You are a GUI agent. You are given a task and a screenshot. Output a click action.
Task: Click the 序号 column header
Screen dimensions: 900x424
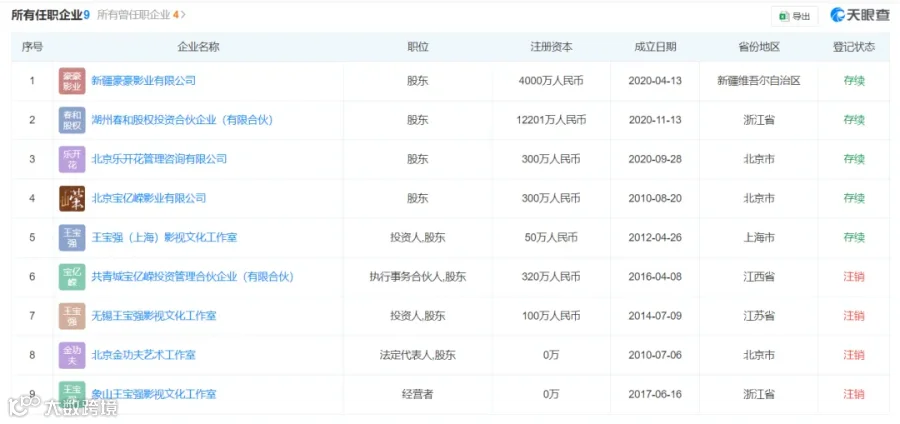[x=32, y=47]
